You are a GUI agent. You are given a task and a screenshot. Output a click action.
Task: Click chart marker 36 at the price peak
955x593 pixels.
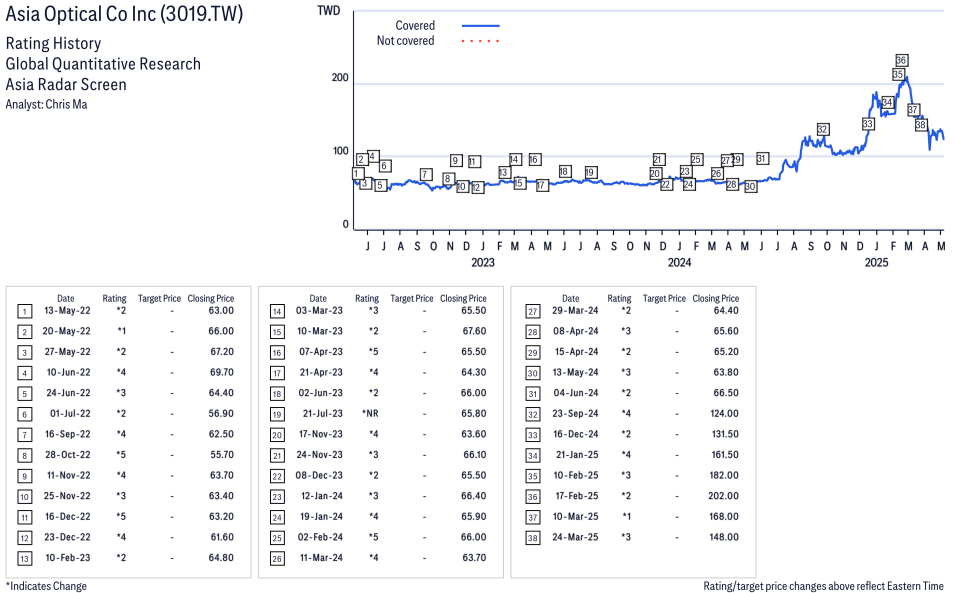coord(901,60)
